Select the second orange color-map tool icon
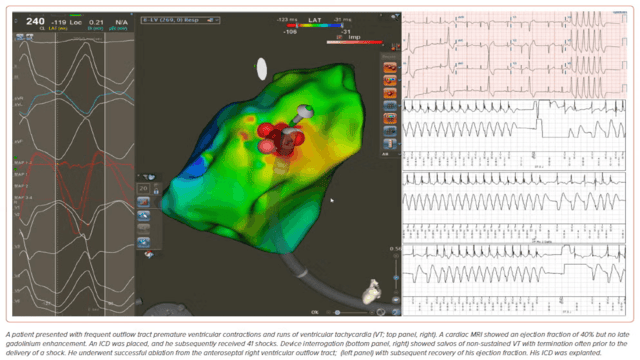640x360 pixels. pyautogui.click(x=390, y=80)
